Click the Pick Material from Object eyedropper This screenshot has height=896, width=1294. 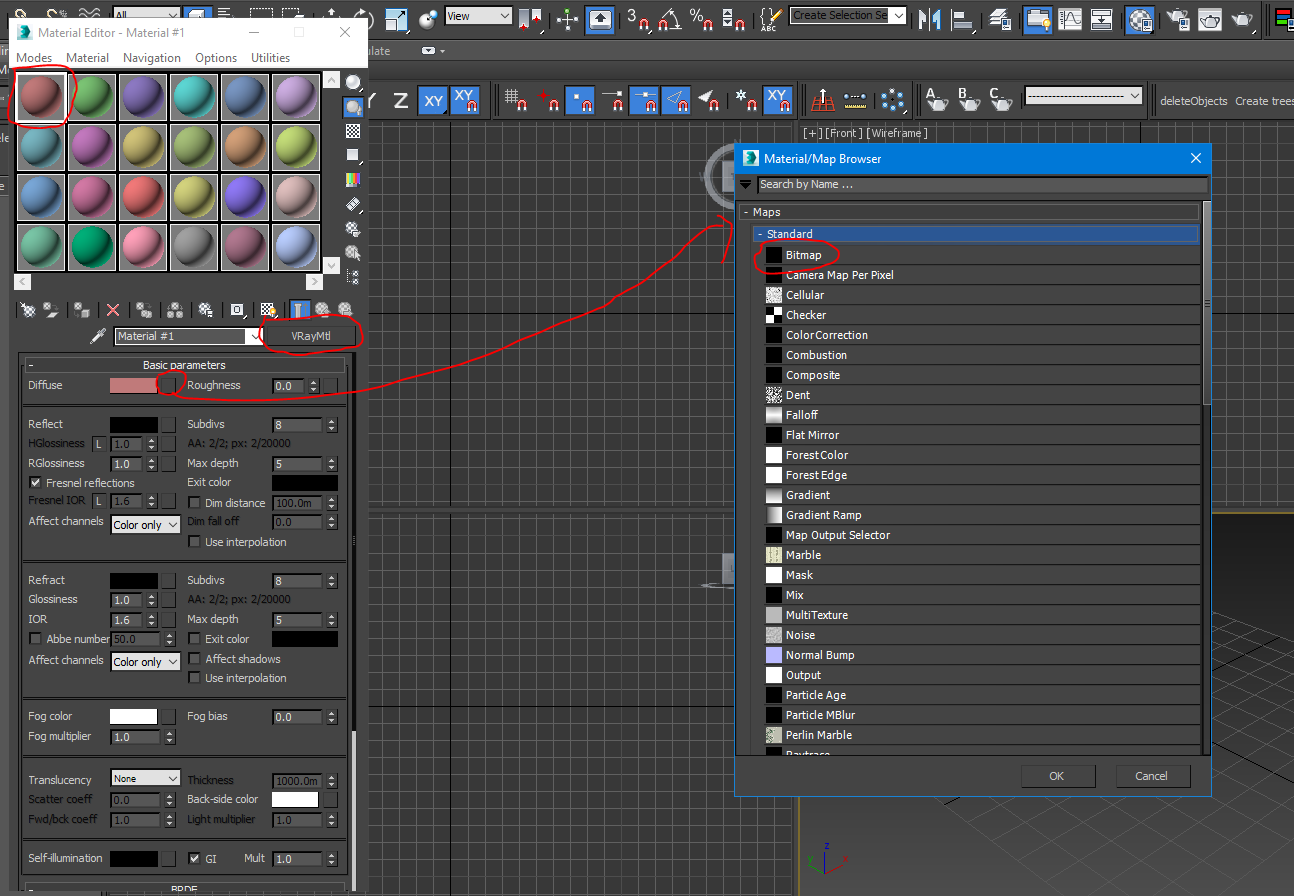coord(97,336)
